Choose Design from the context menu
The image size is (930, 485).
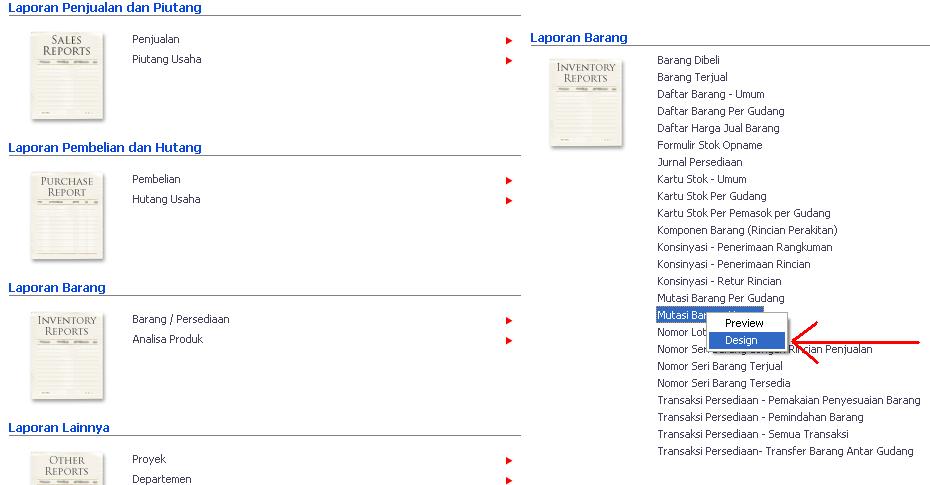coord(742,340)
